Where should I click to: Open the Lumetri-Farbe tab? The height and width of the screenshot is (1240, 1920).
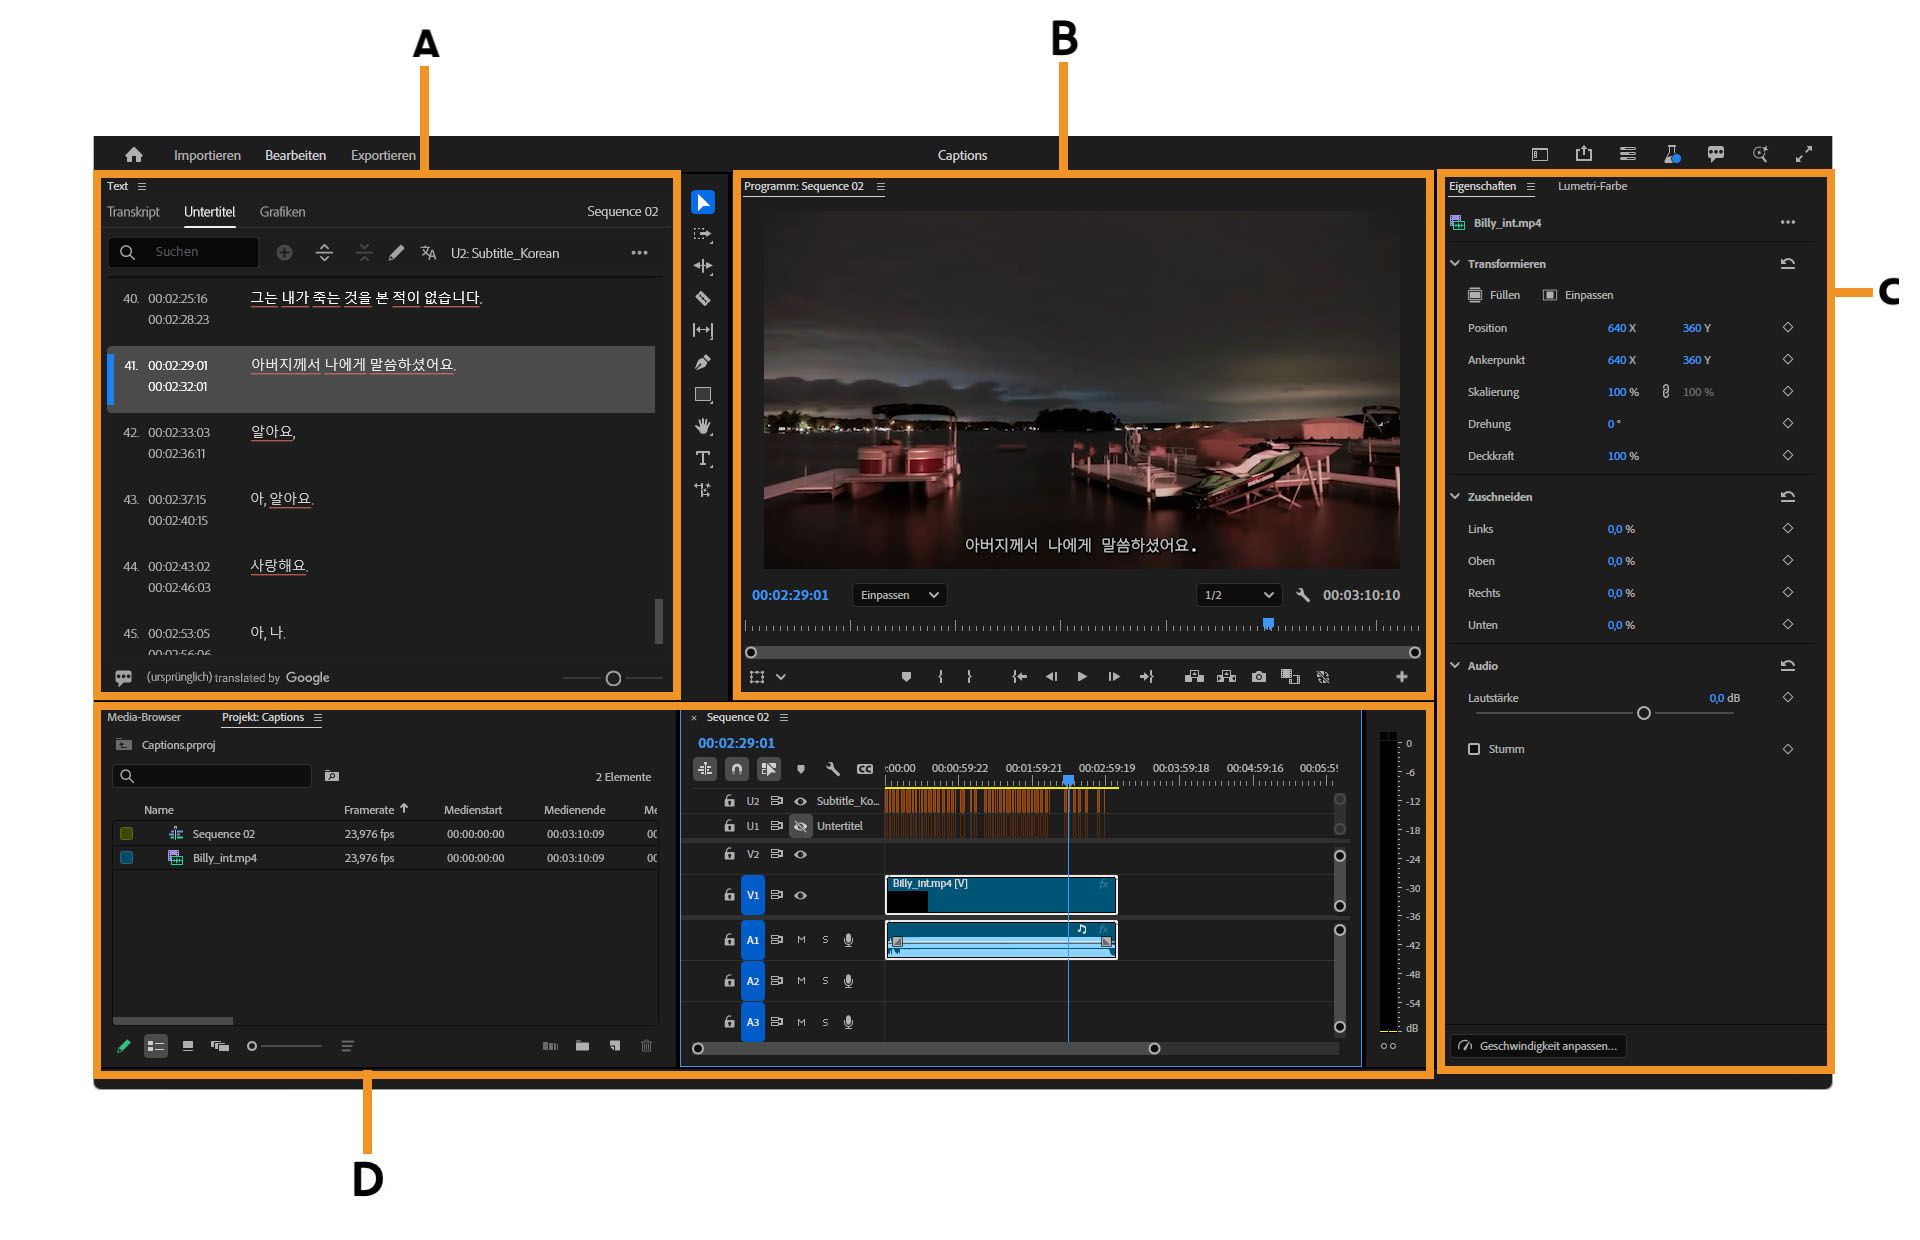(x=1592, y=186)
